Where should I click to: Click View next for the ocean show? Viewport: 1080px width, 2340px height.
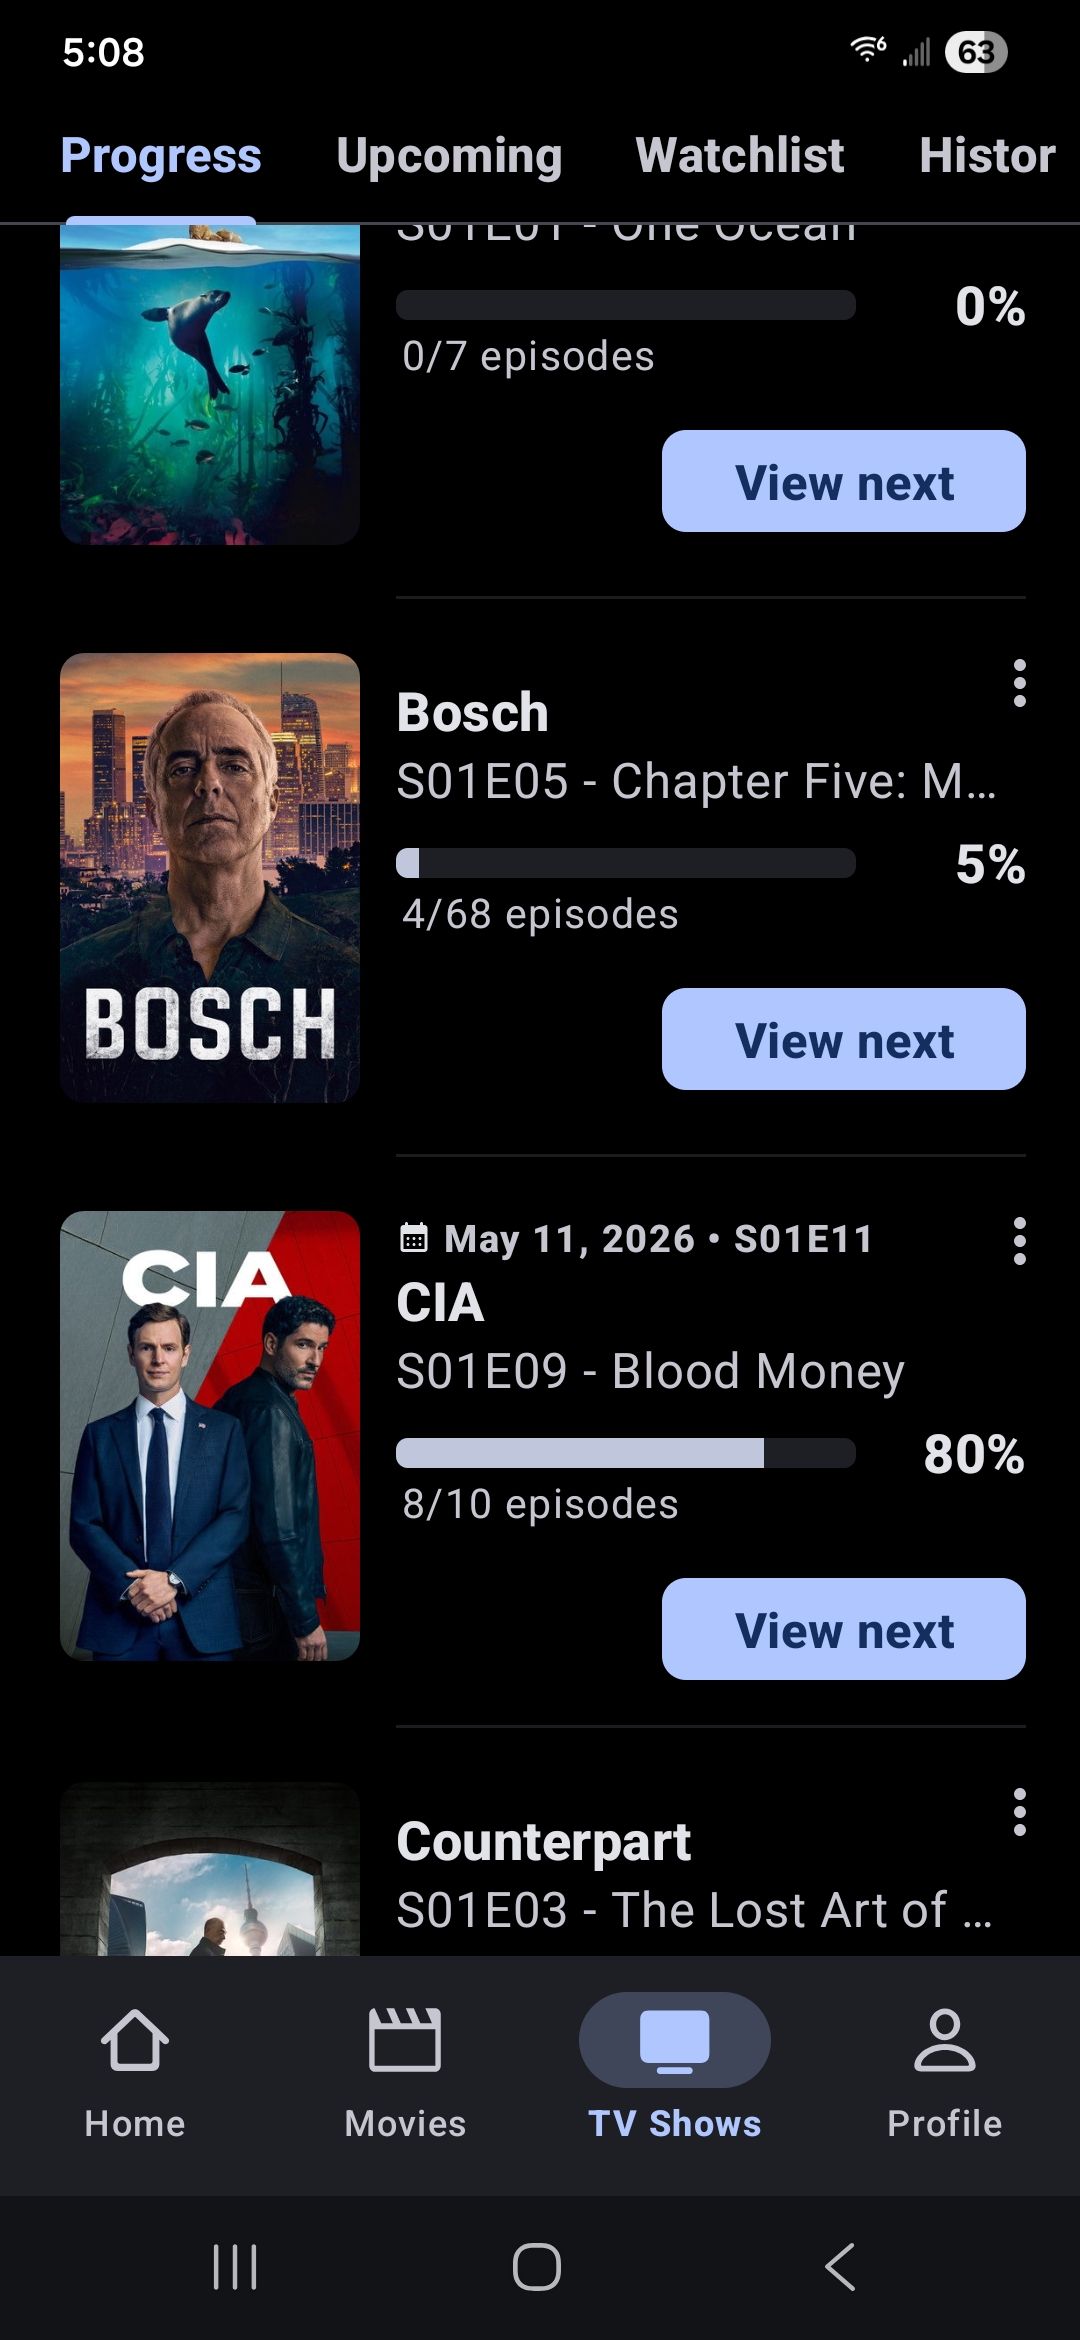point(844,481)
